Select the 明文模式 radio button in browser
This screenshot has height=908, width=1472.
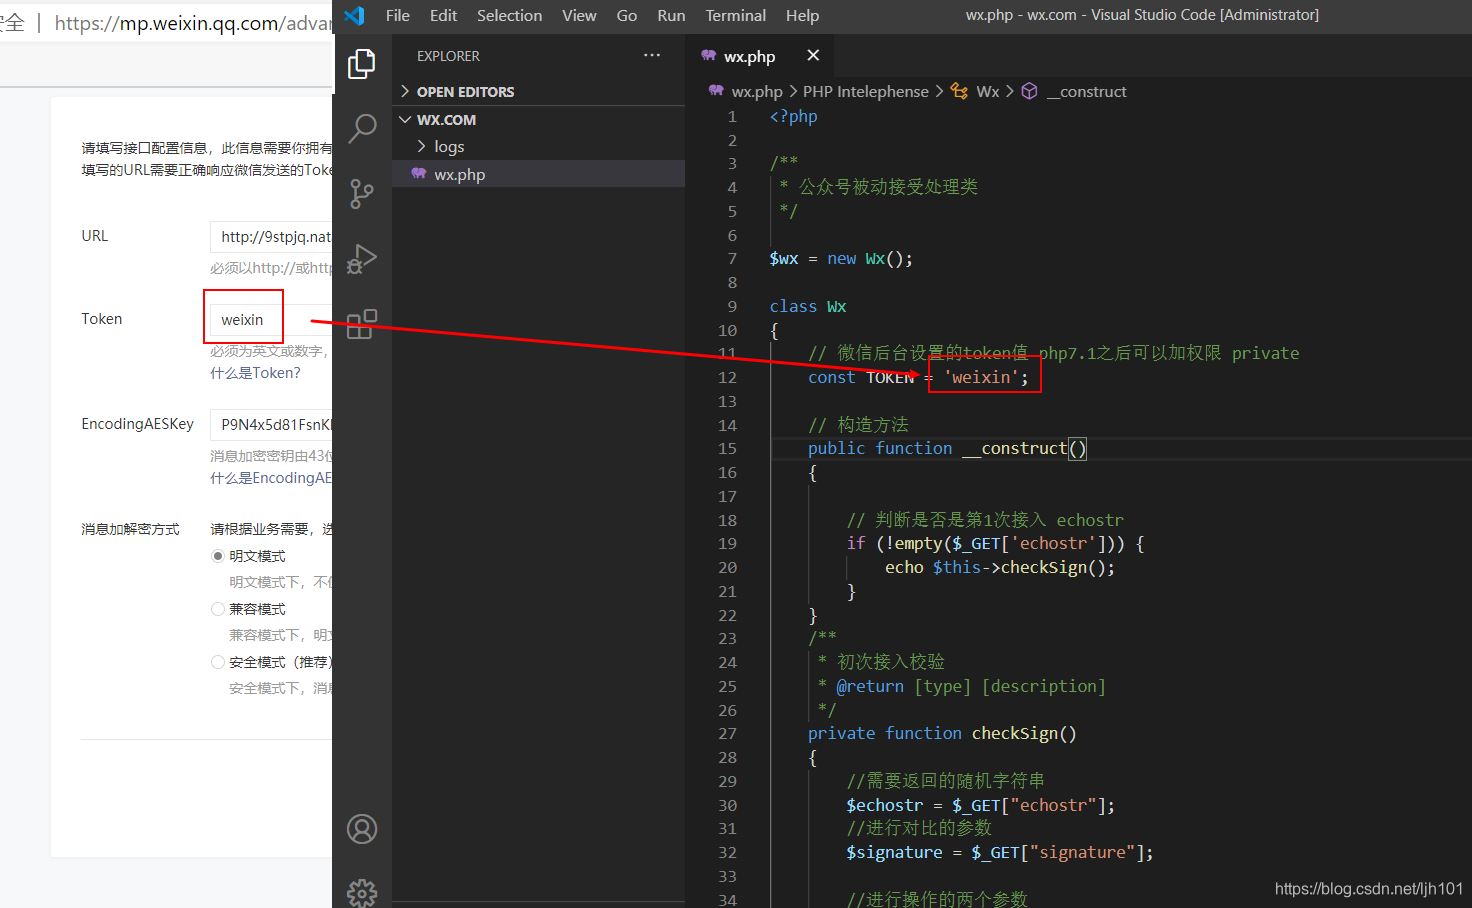pyautogui.click(x=218, y=556)
